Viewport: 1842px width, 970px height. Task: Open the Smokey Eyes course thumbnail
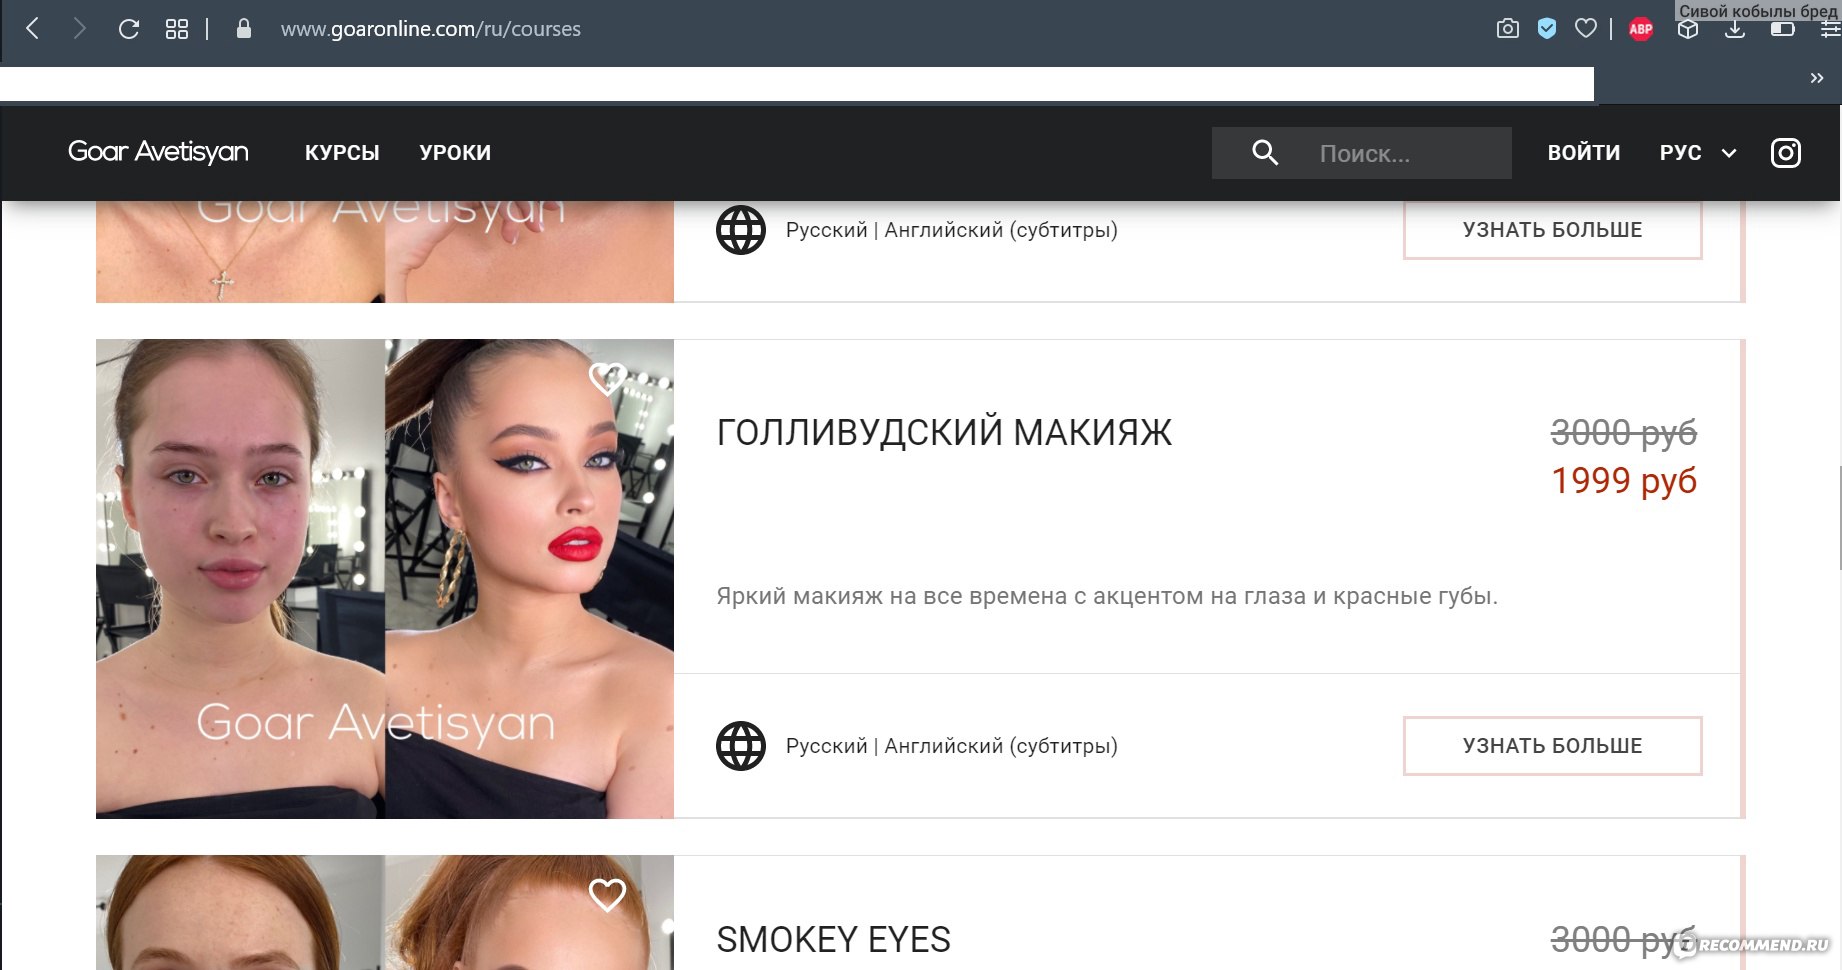click(385, 912)
